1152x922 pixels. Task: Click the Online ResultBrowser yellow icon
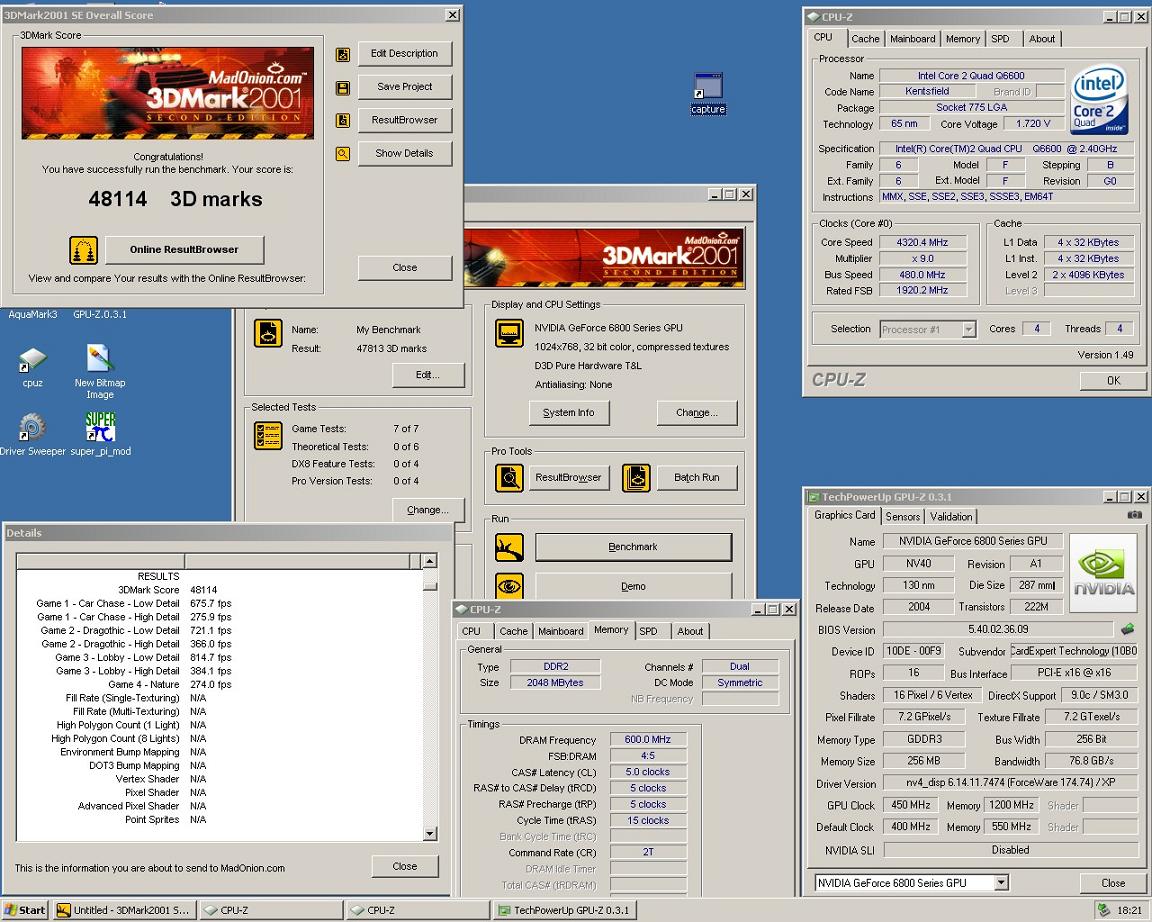coord(84,250)
